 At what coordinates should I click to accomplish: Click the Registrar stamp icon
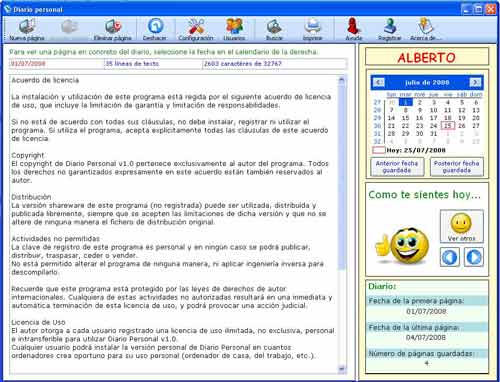click(x=390, y=29)
